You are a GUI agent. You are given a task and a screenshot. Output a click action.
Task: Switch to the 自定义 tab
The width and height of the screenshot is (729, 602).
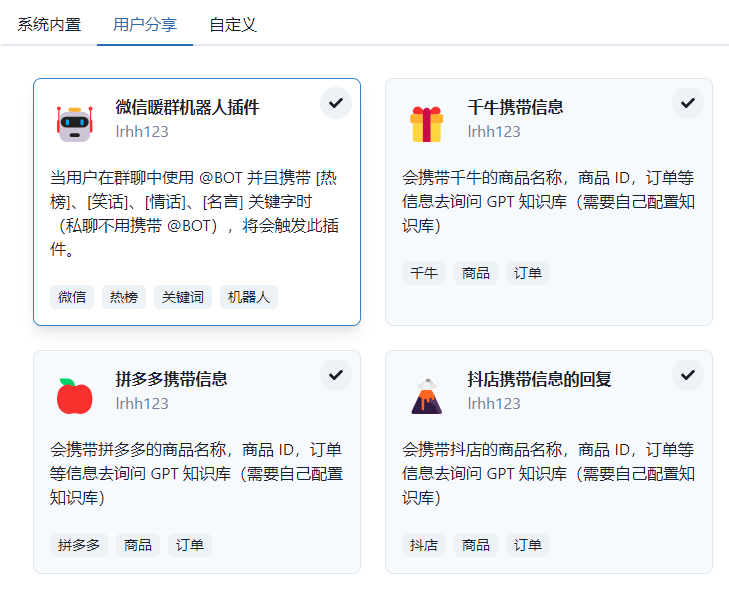pyautogui.click(x=233, y=24)
